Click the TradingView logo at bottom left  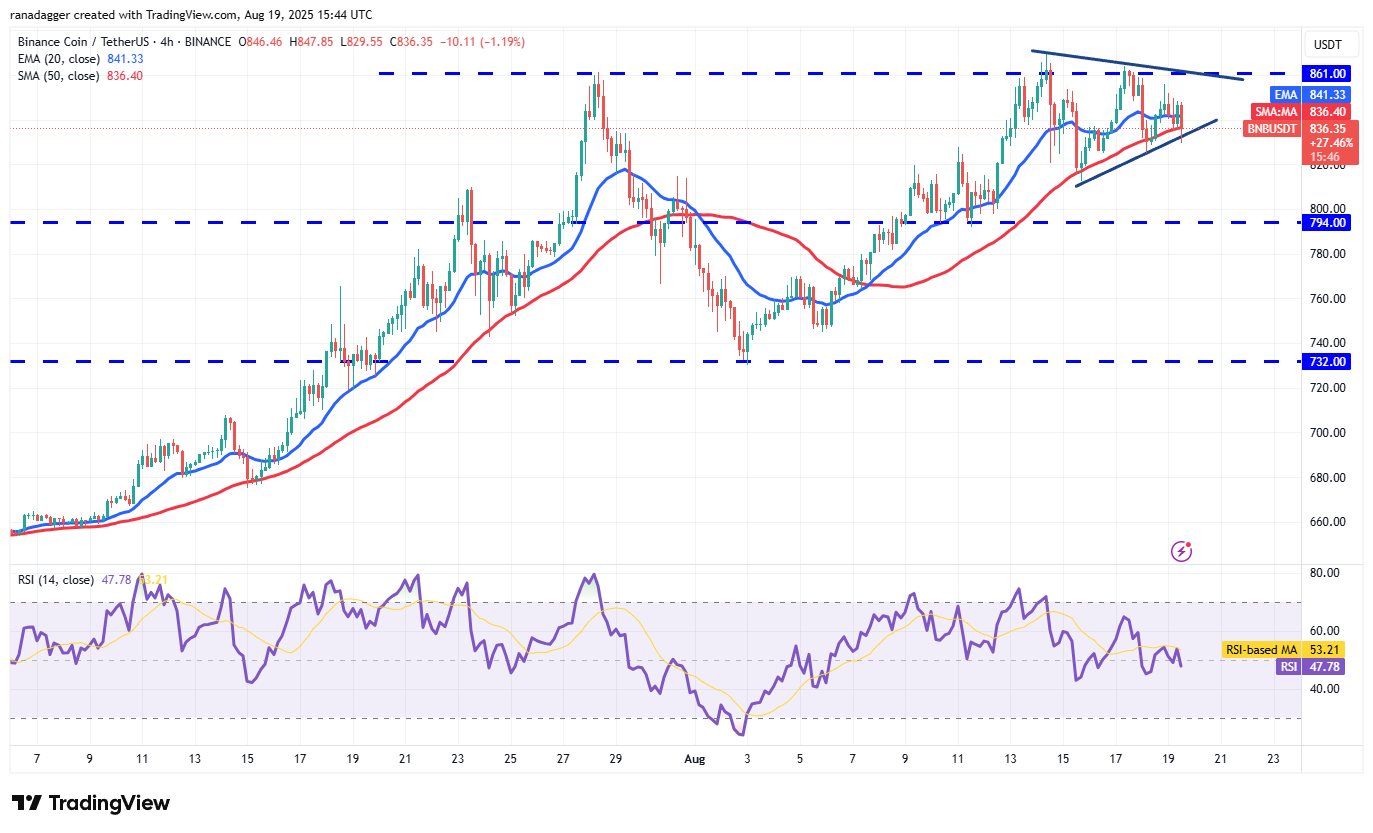[91, 803]
